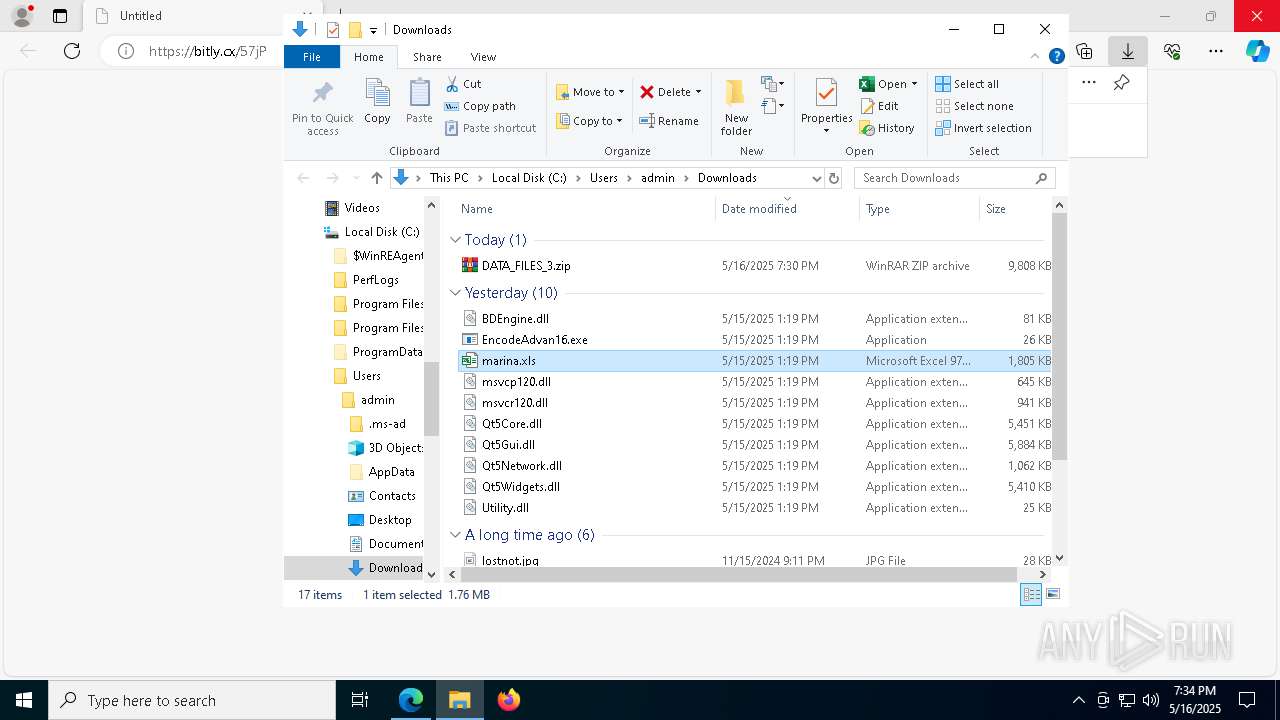Click the Paste ribbon icon

pos(419,102)
